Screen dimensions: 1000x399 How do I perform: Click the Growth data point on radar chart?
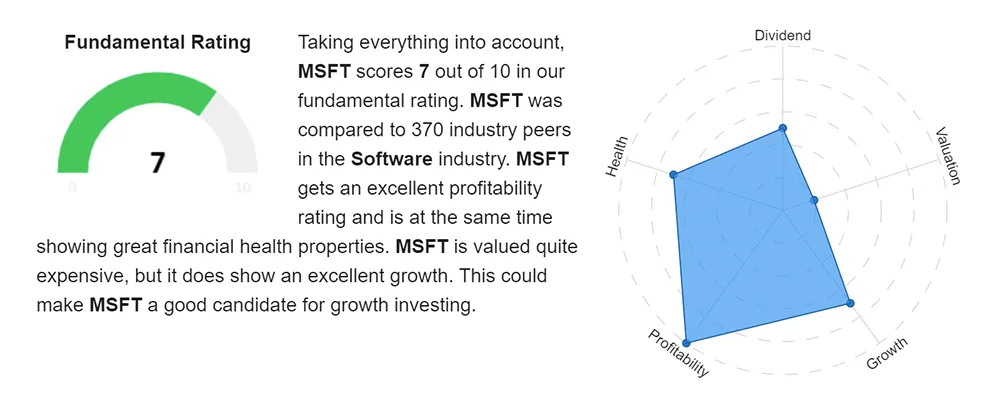849,303
